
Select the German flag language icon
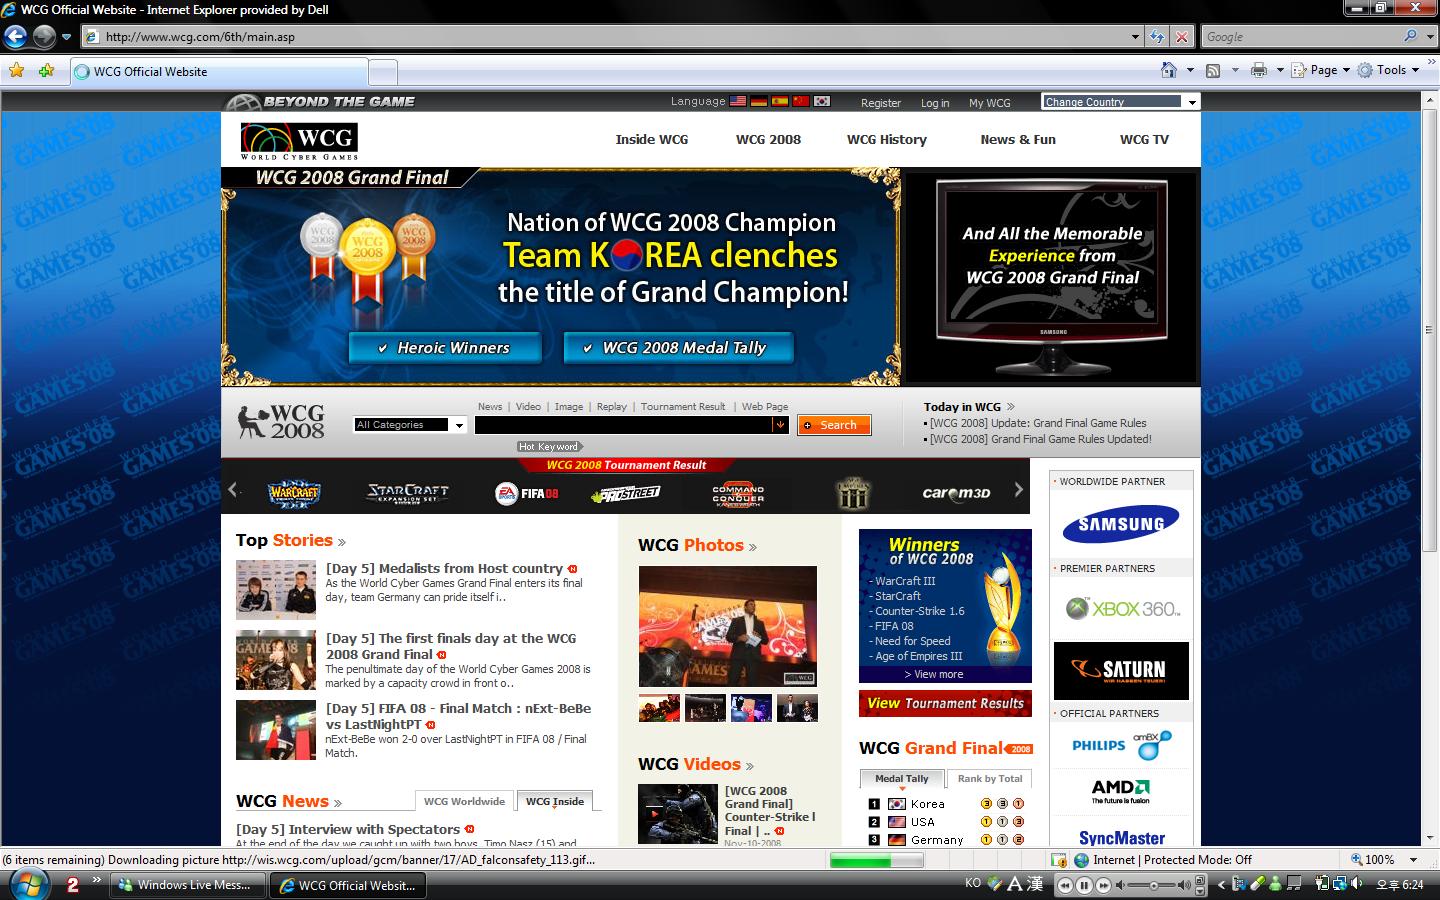[x=759, y=101]
